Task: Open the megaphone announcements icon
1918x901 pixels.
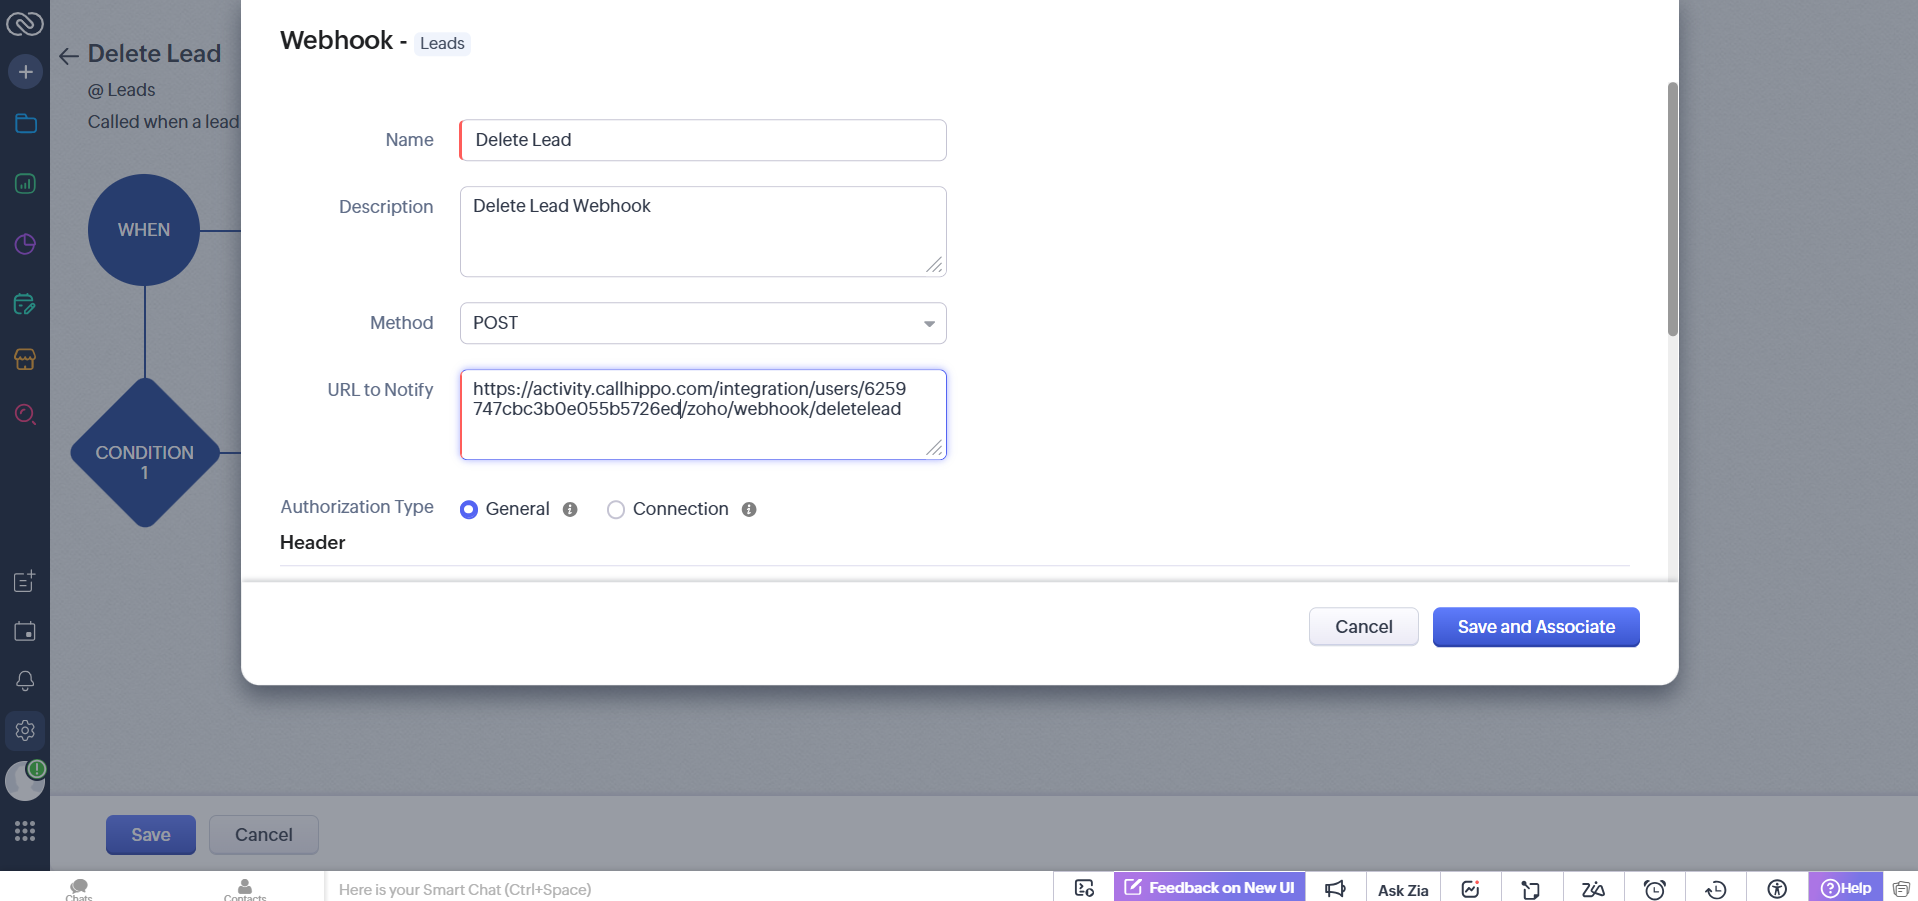Action: [1335, 888]
